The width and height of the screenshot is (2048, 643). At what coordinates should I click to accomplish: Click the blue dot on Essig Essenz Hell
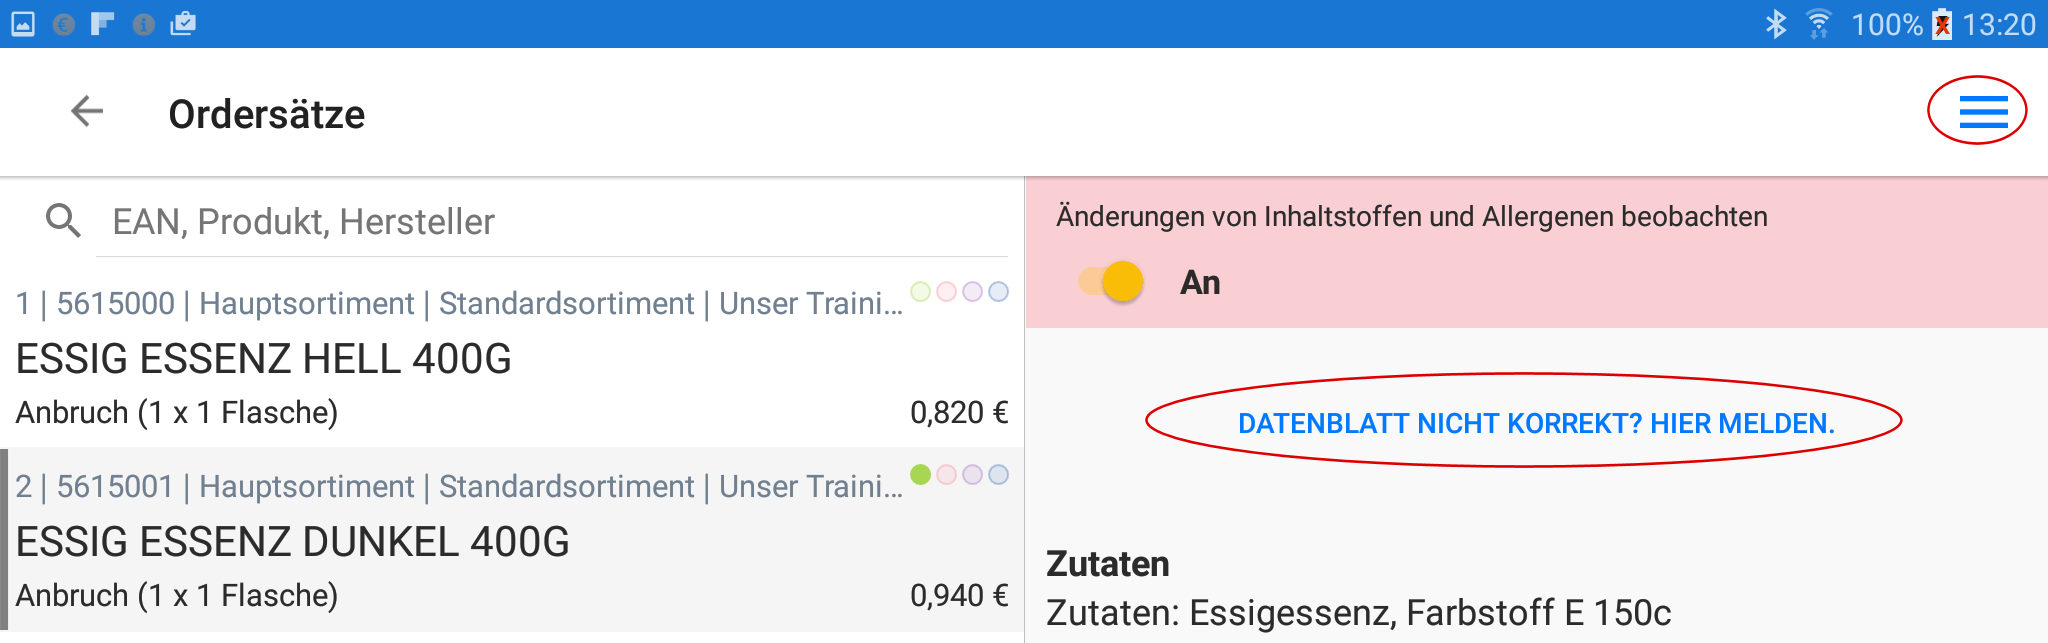(998, 291)
